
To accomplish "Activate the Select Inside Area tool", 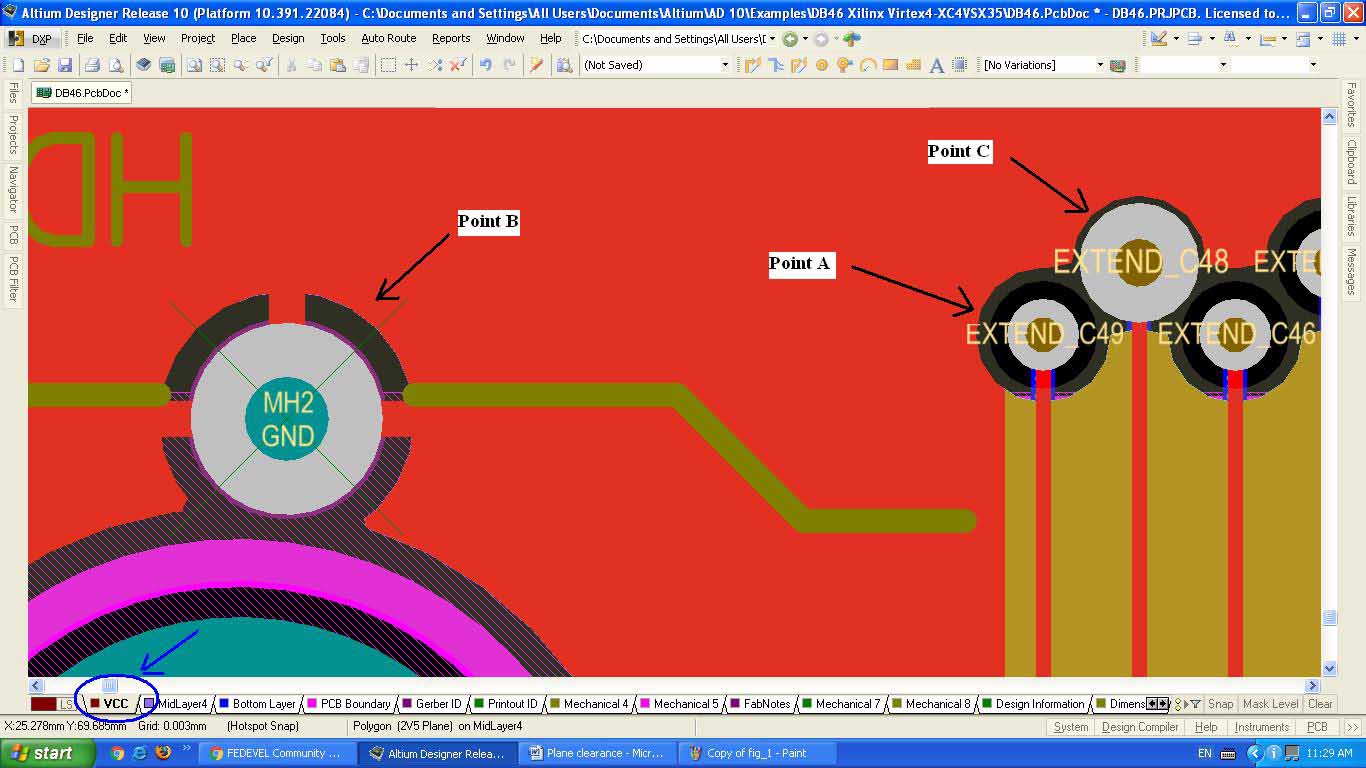I will click(388, 65).
